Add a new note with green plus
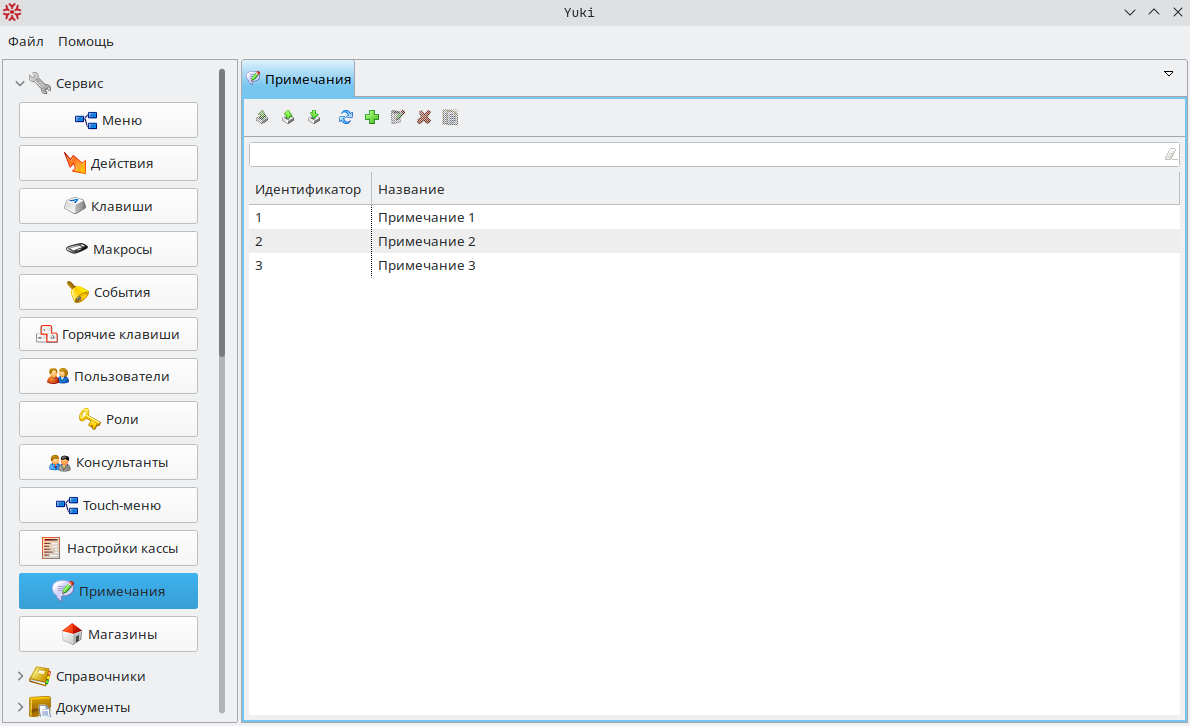This screenshot has width=1190, height=726. [372, 117]
